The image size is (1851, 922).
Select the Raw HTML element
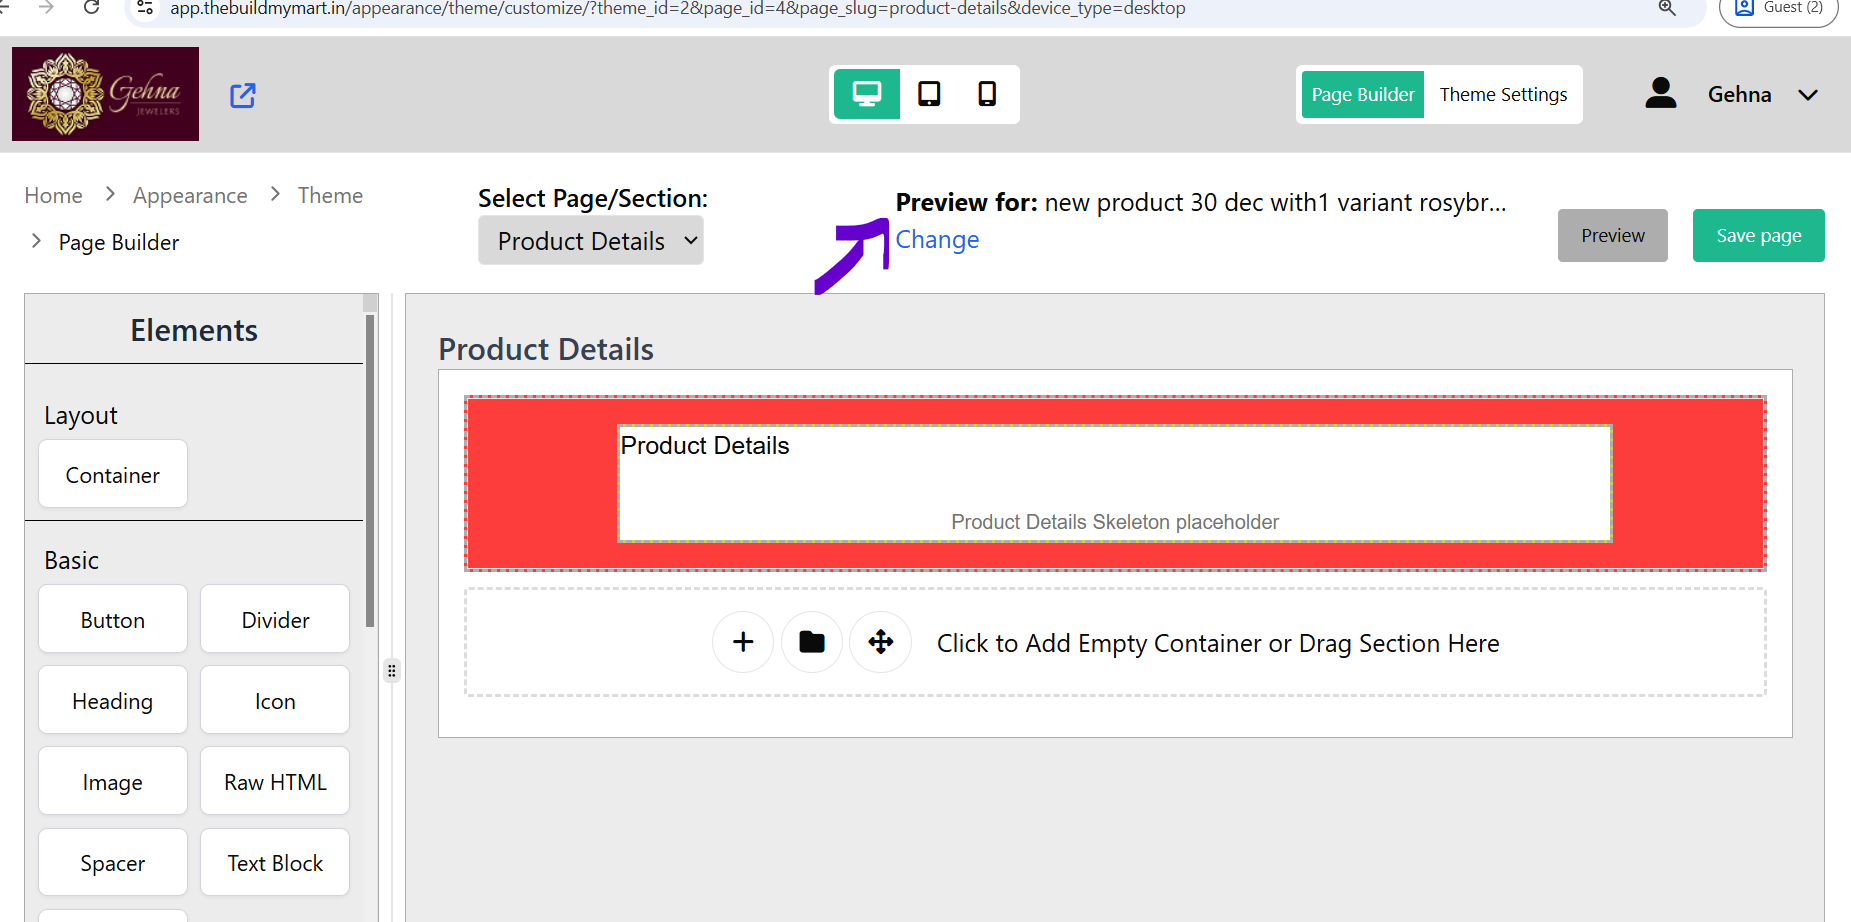tap(275, 782)
